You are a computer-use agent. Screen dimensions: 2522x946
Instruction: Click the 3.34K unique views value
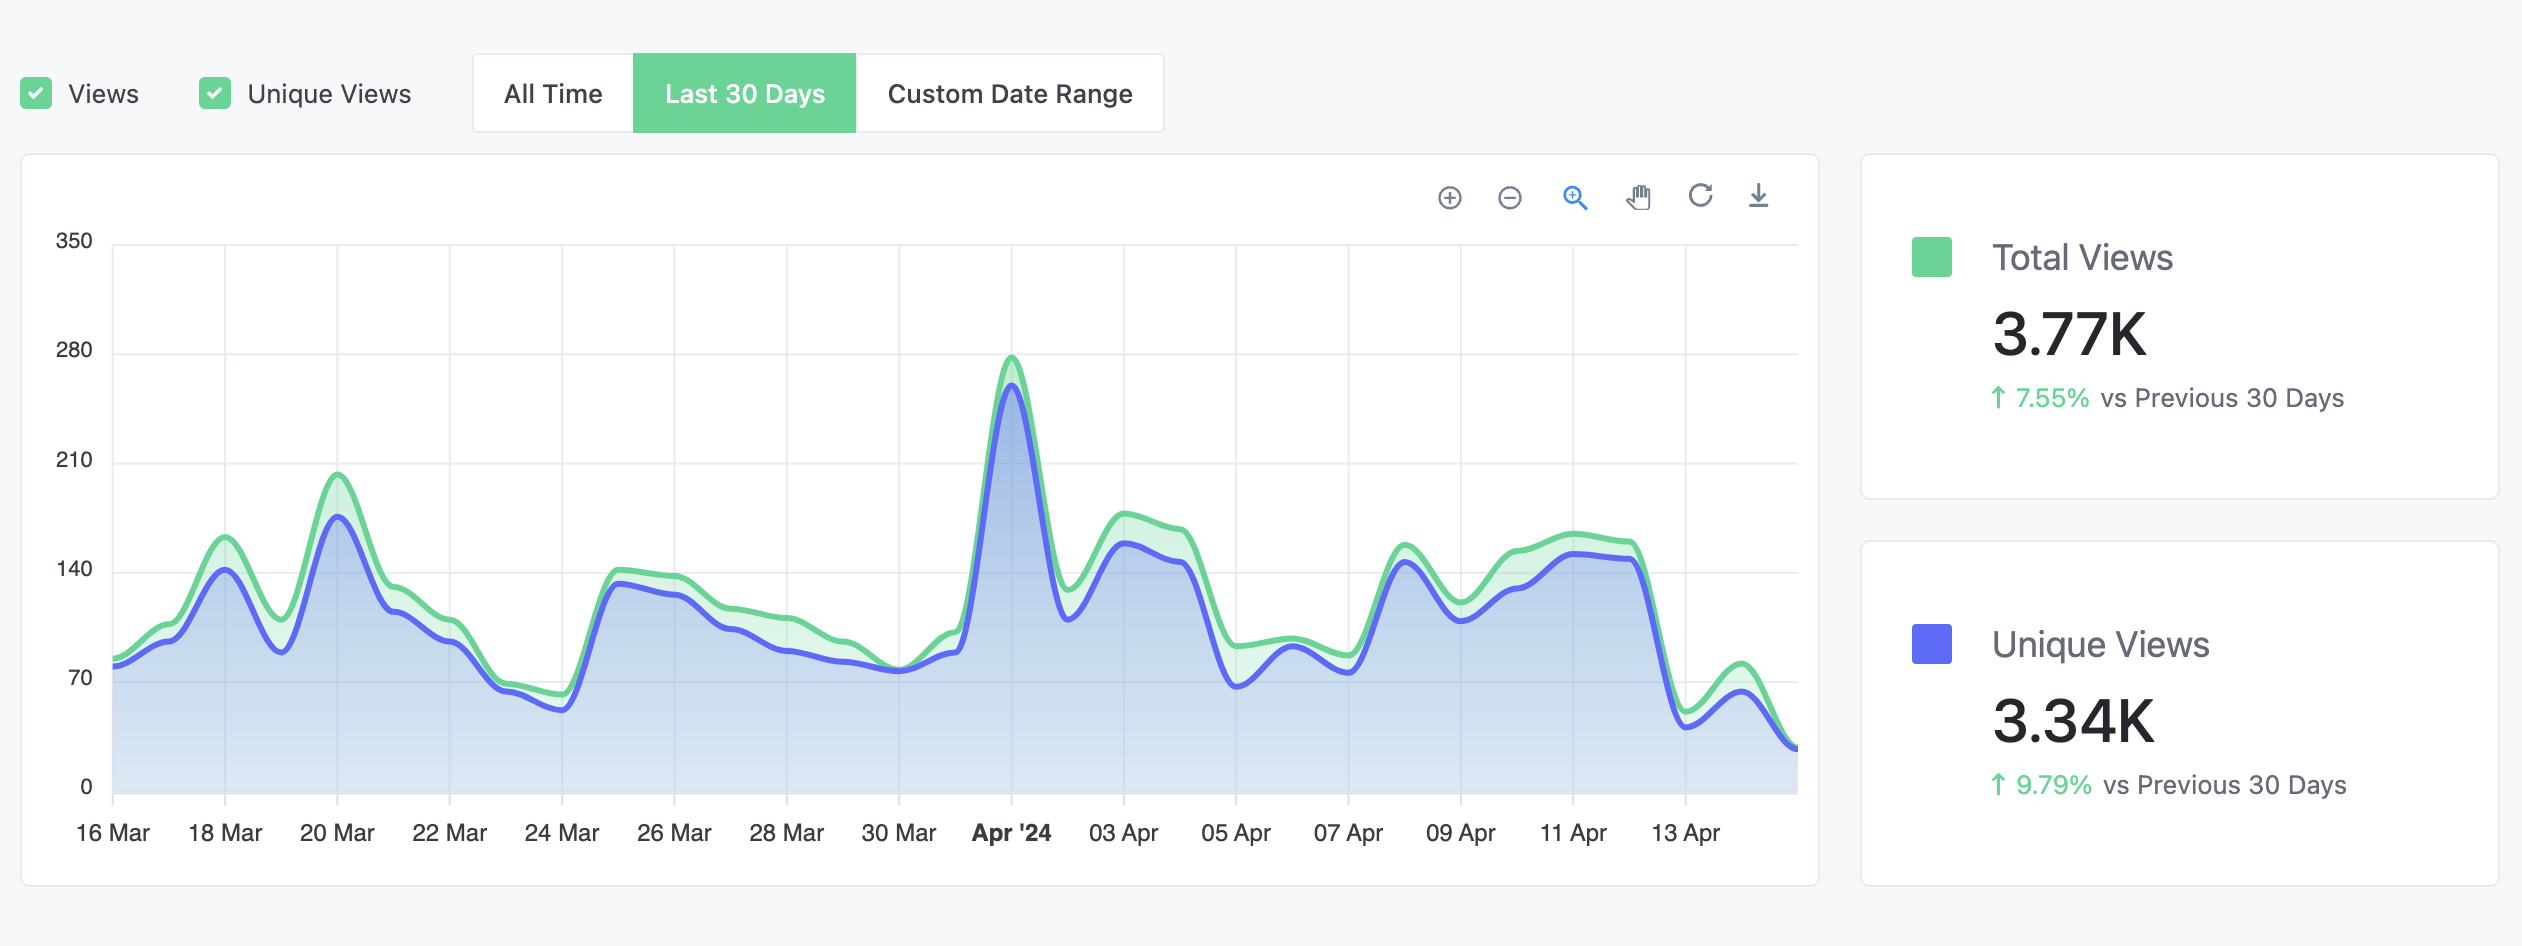pos(2073,721)
